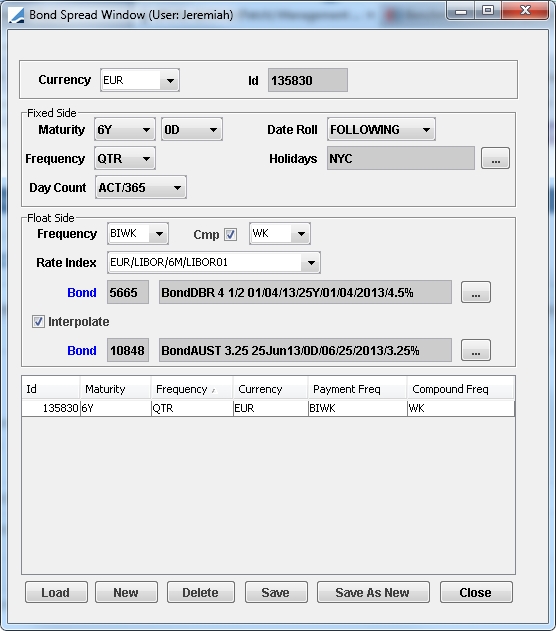The width and height of the screenshot is (556, 631).
Task: Uncheck the Interpolate checkbox
Action: [38, 322]
